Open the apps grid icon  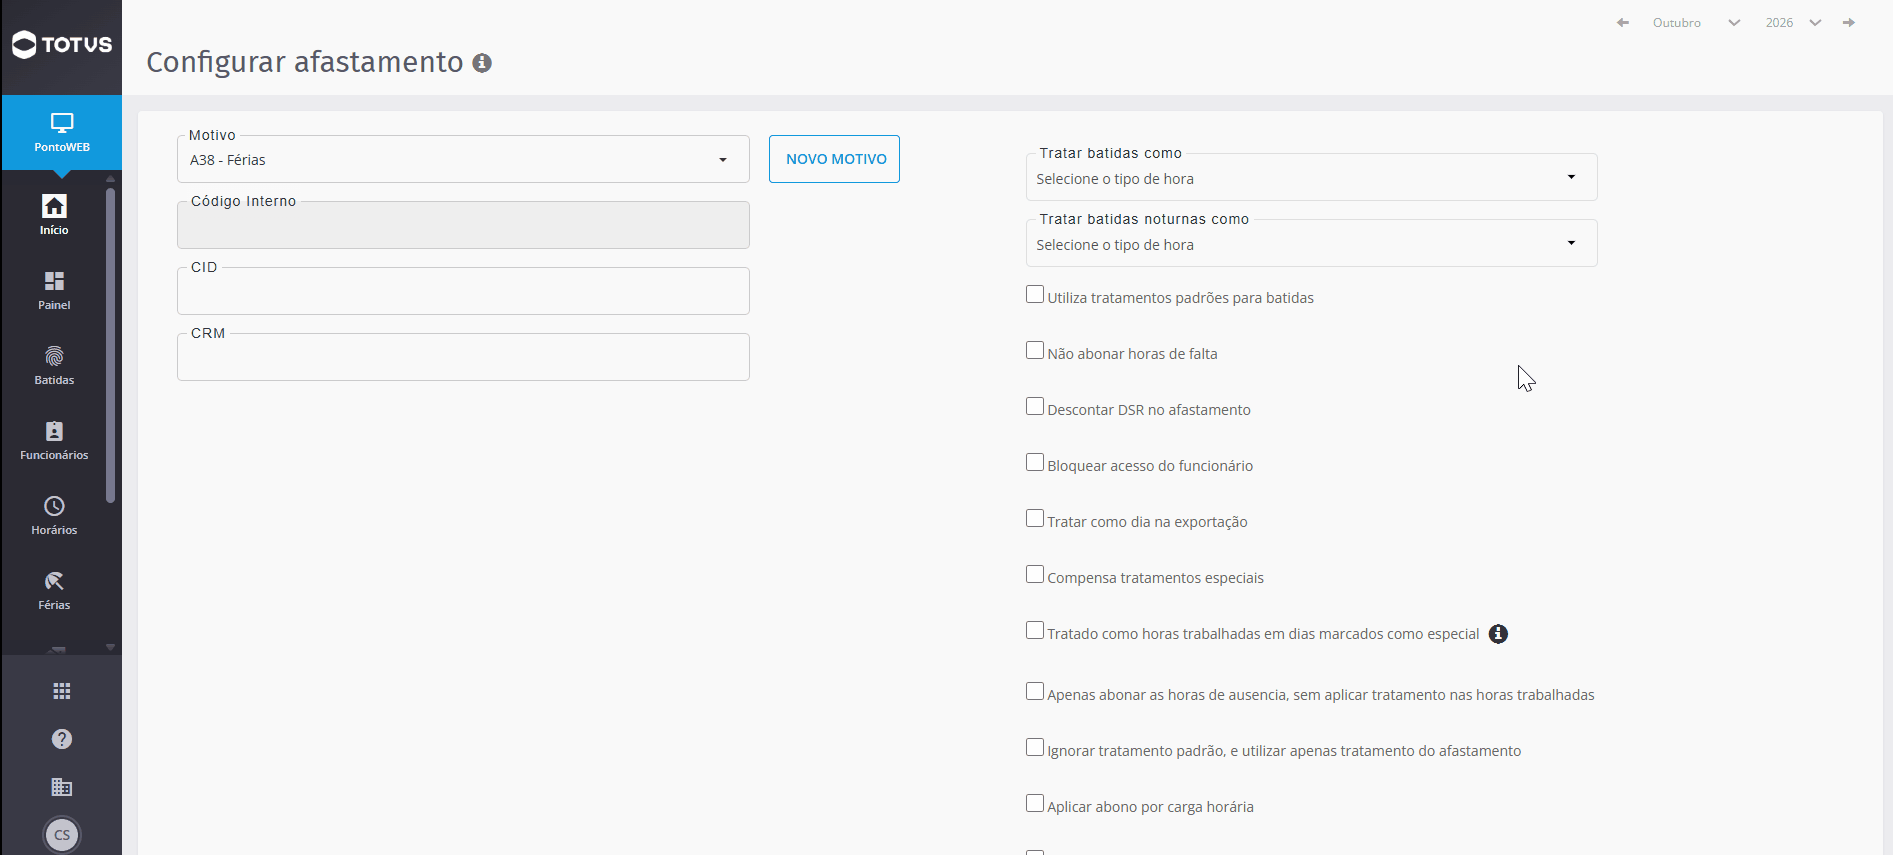pyautogui.click(x=62, y=691)
